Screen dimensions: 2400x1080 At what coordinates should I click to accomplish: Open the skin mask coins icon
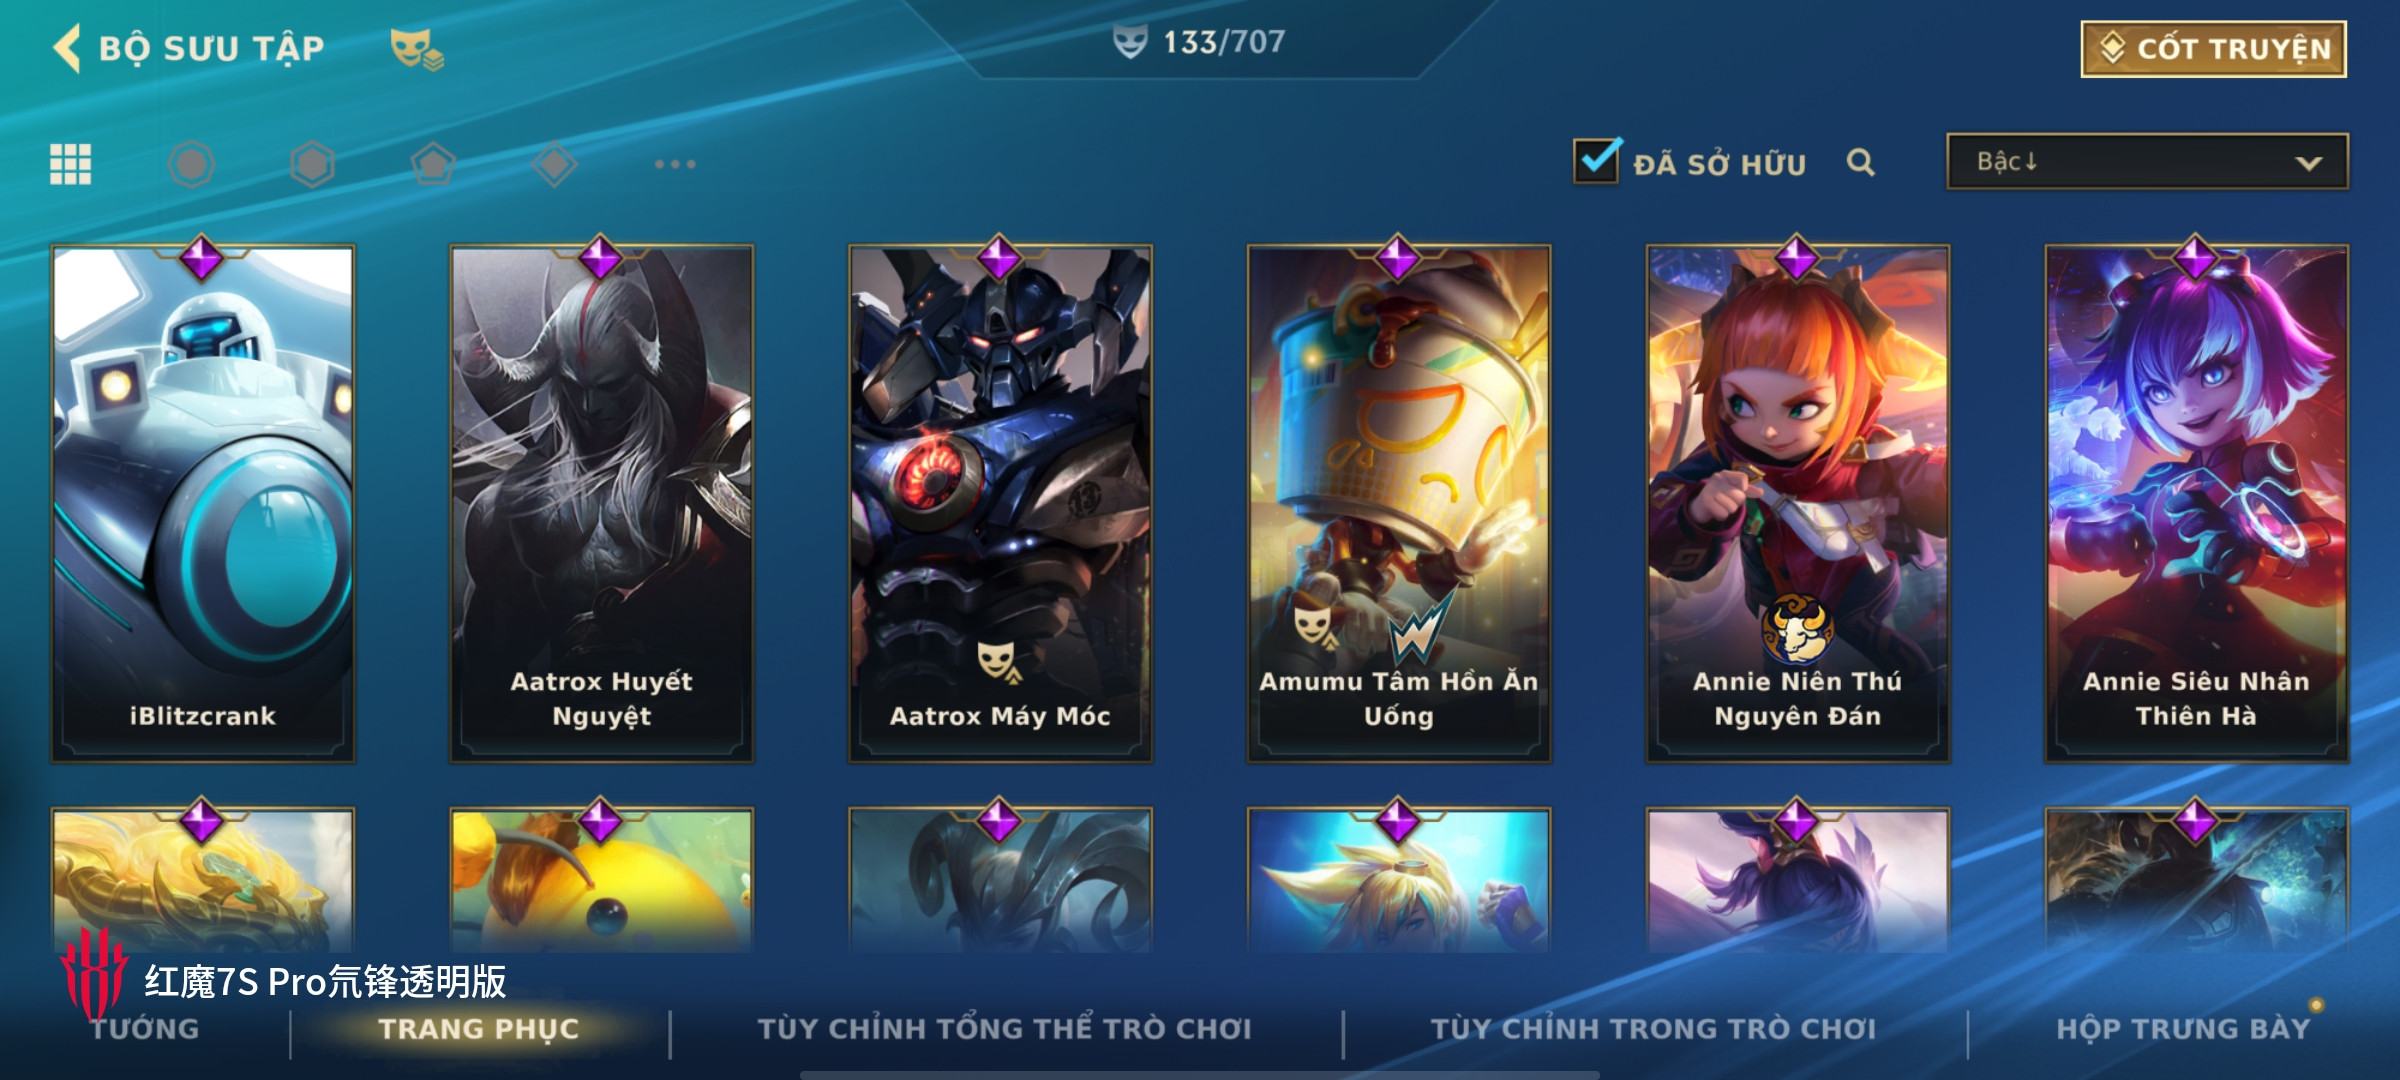coord(416,49)
